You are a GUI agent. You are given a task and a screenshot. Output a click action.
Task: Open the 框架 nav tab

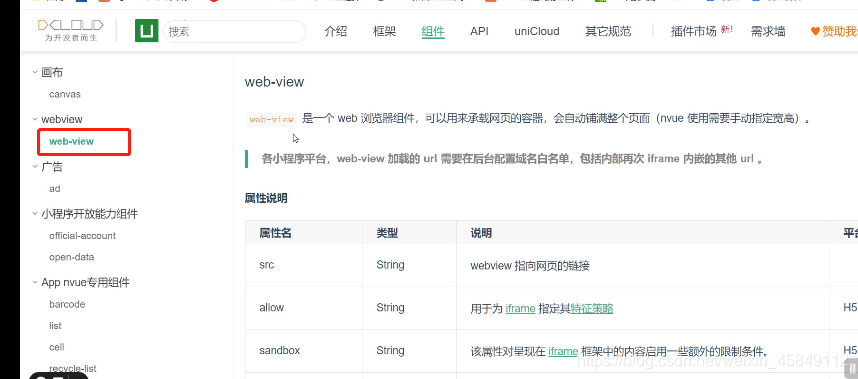384,31
